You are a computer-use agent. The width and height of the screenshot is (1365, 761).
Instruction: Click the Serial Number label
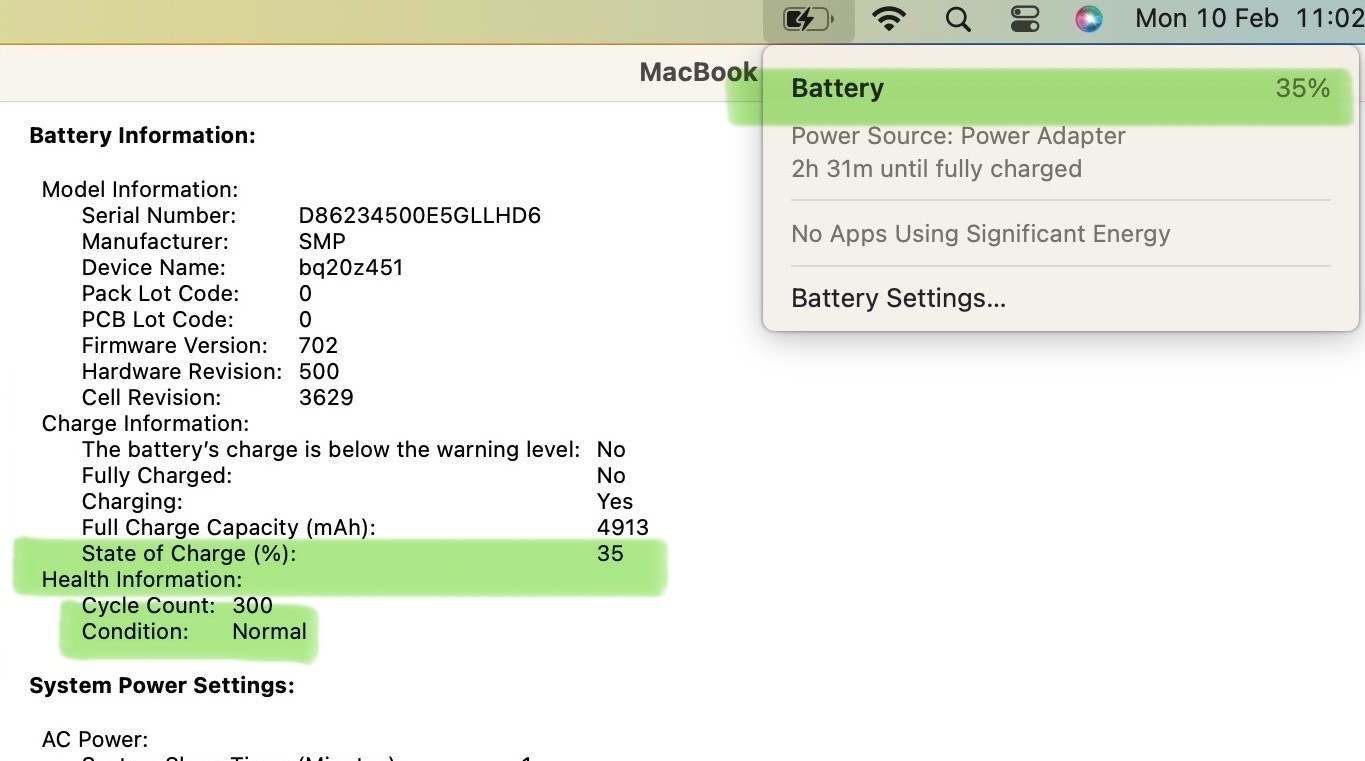click(x=159, y=215)
